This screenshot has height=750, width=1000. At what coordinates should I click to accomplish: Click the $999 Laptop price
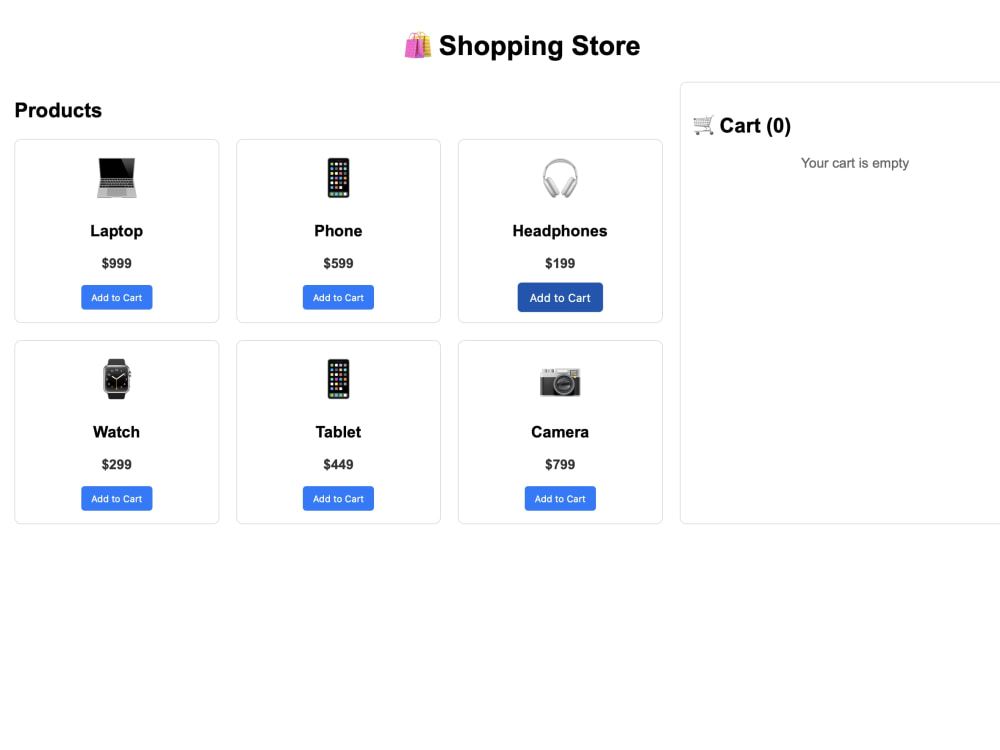tap(116, 263)
